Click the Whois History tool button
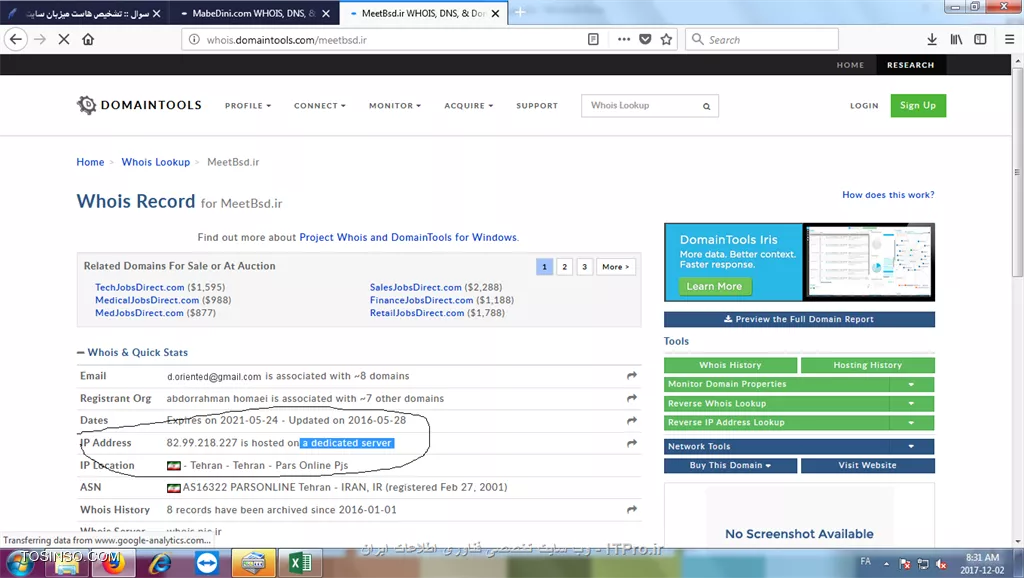Viewport: 1024px width, 578px height. pyautogui.click(x=730, y=365)
